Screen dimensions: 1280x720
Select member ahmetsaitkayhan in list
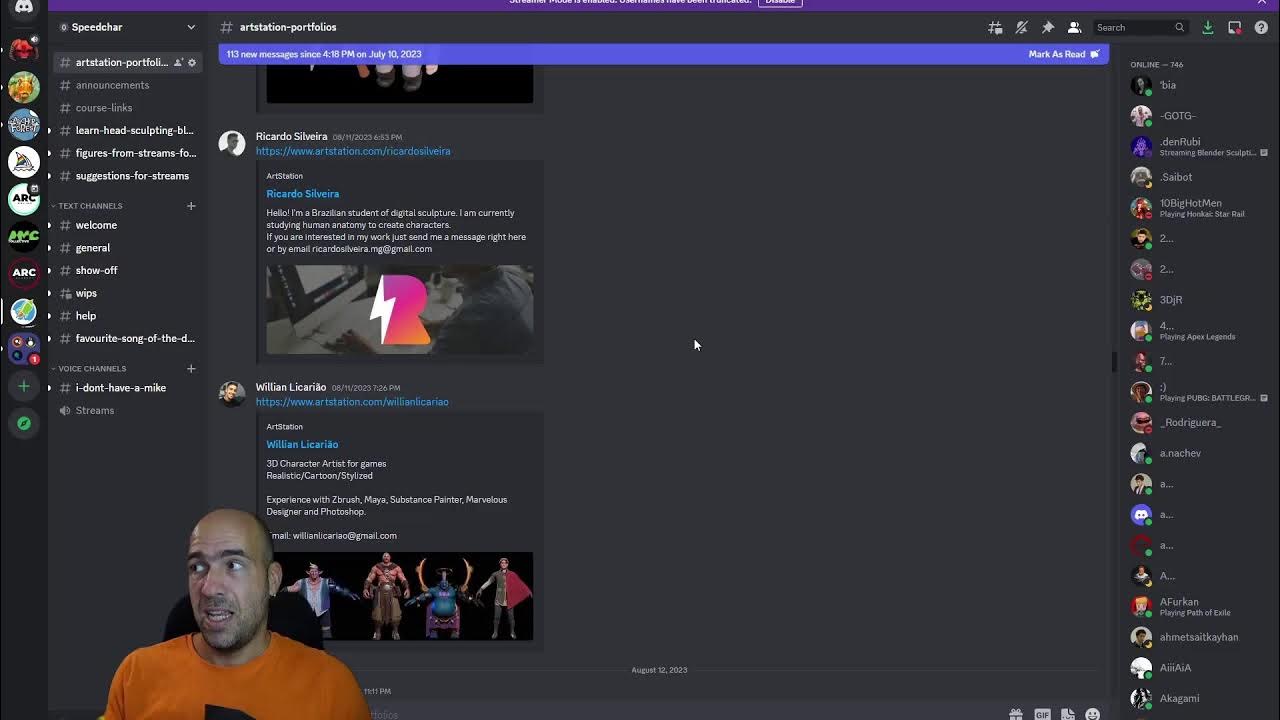click(1198, 637)
